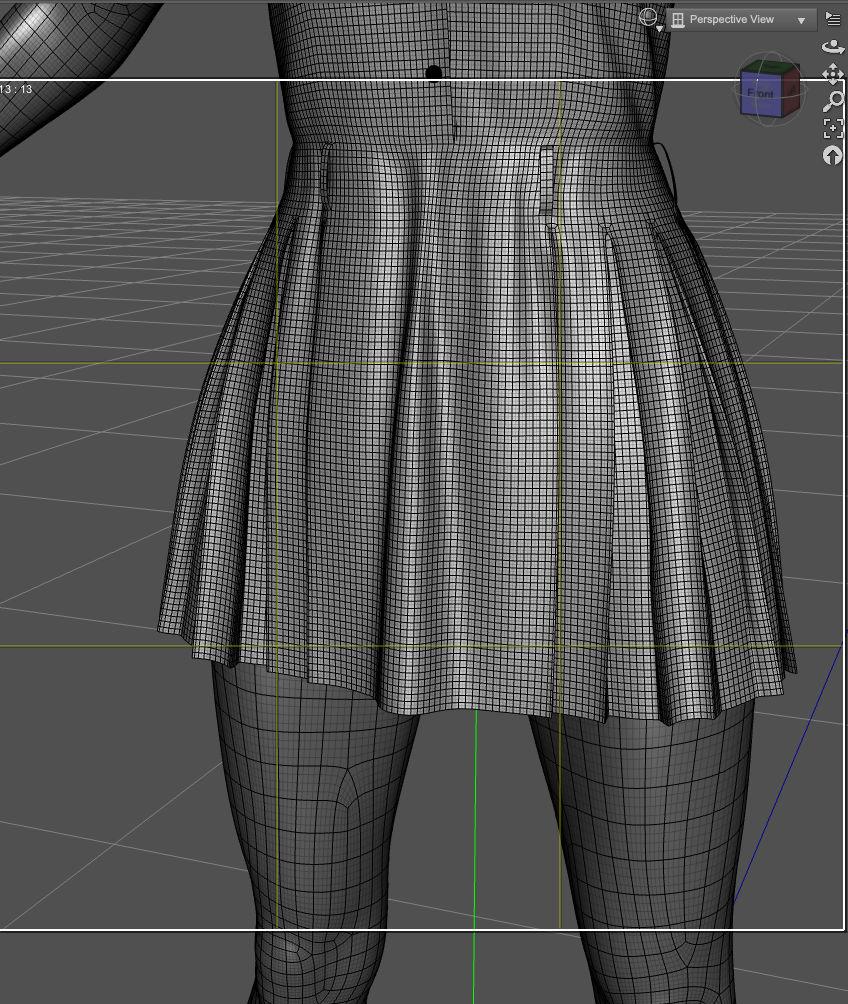Select the dolly zoom magnifier icon

click(x=833, y=101)
